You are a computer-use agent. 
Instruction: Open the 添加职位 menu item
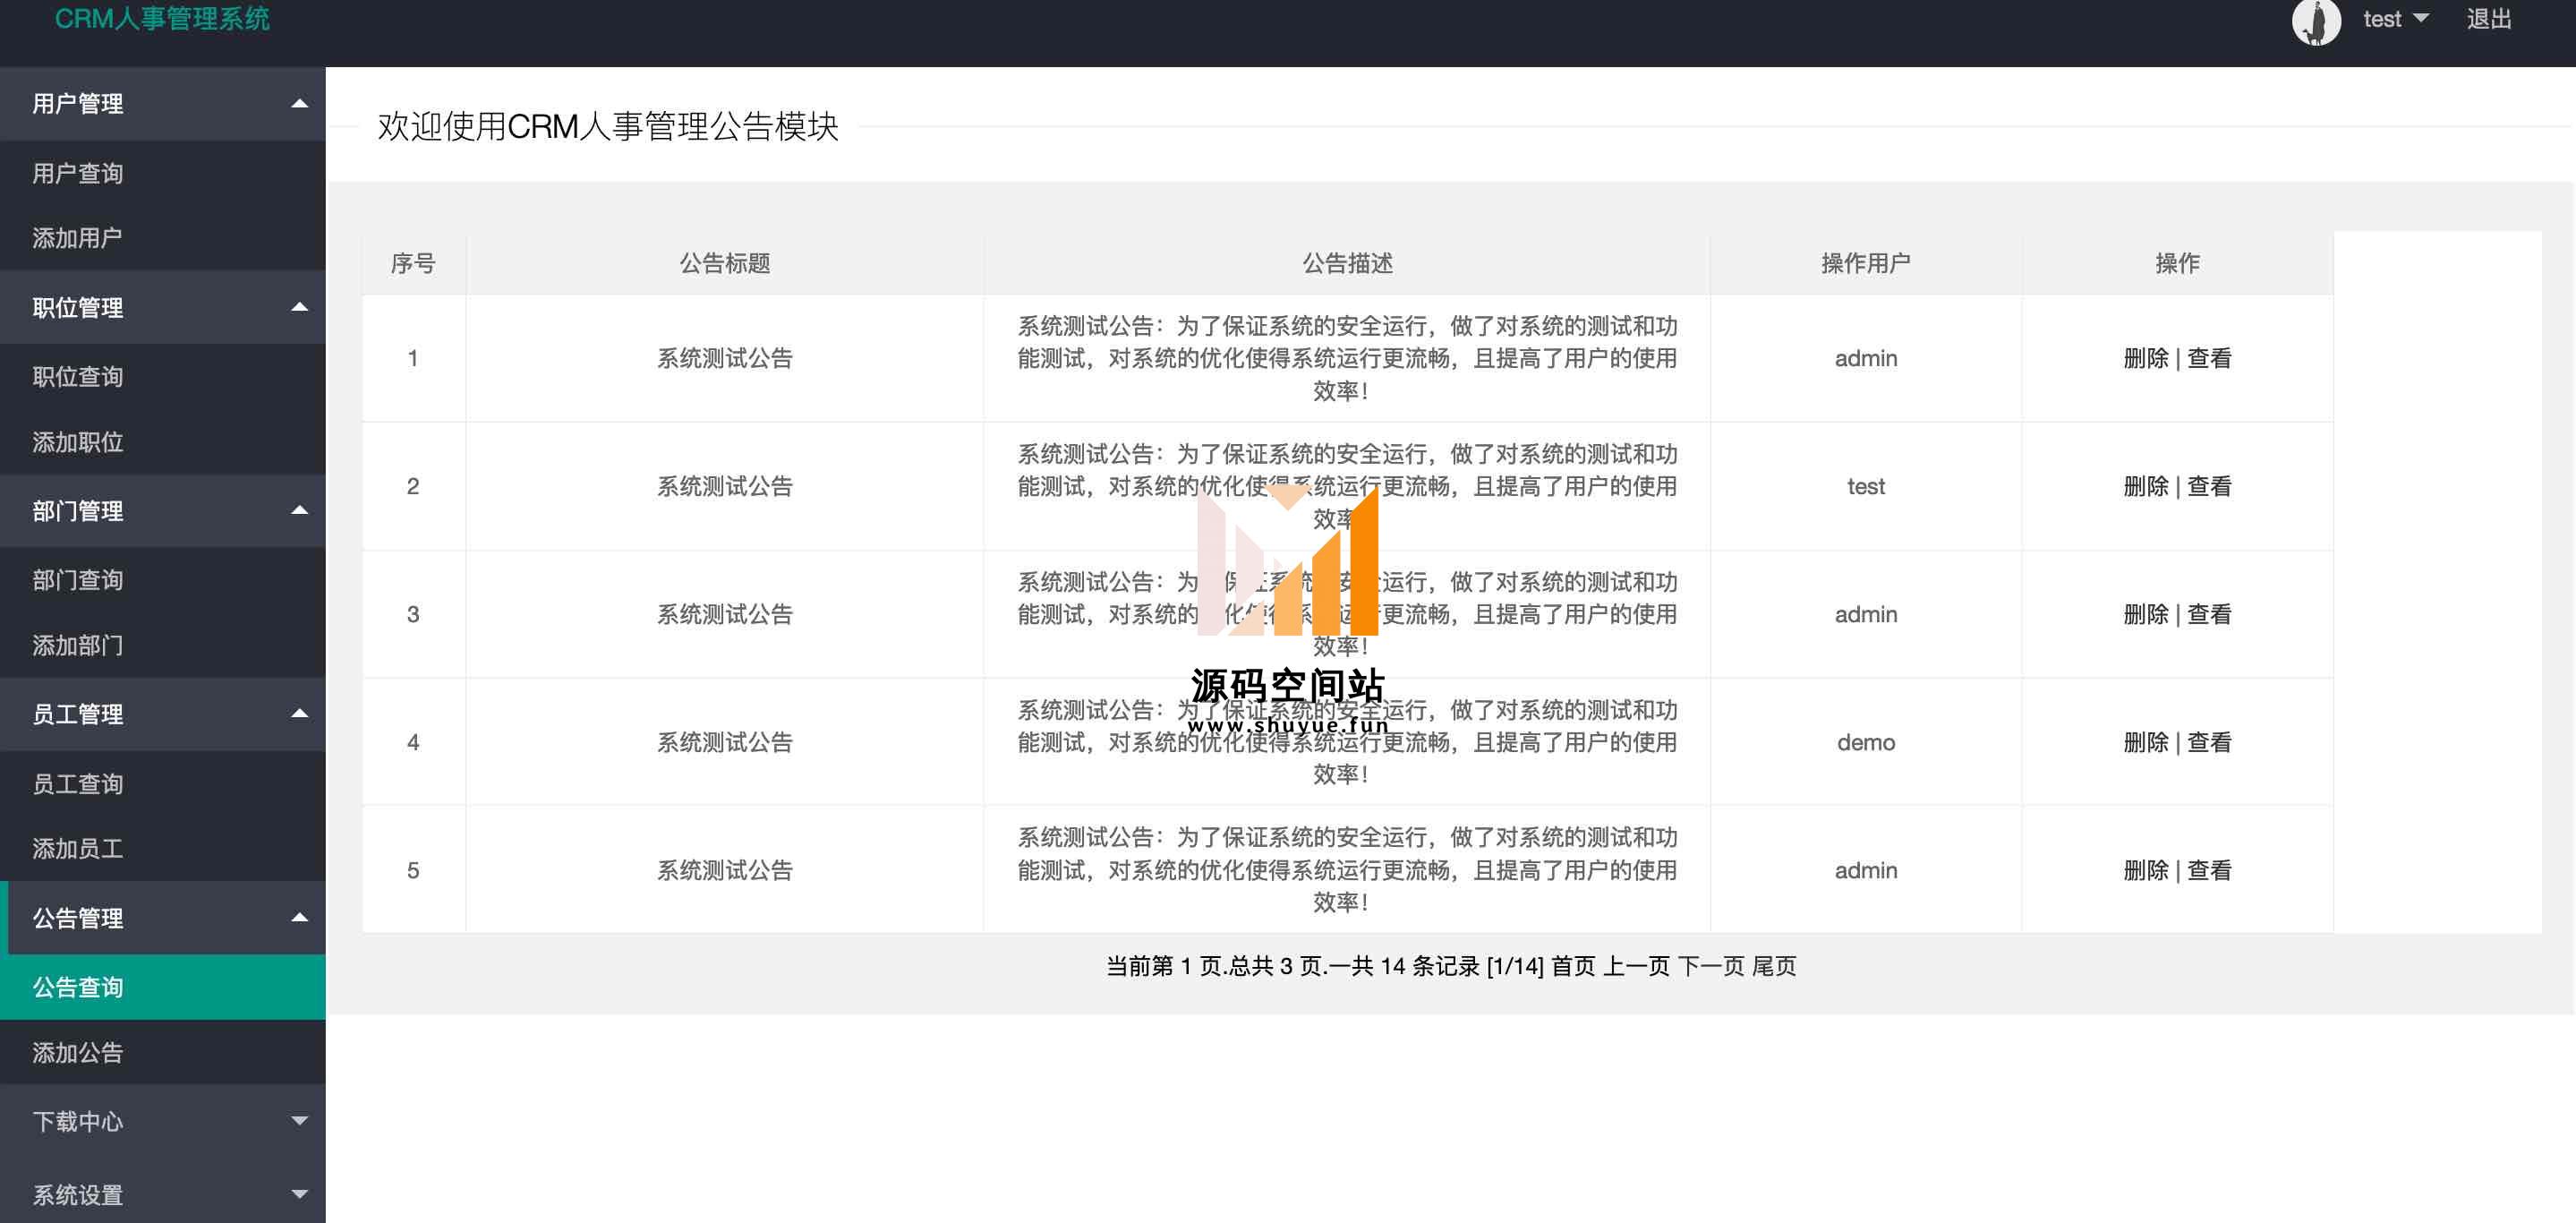(163, 442)
